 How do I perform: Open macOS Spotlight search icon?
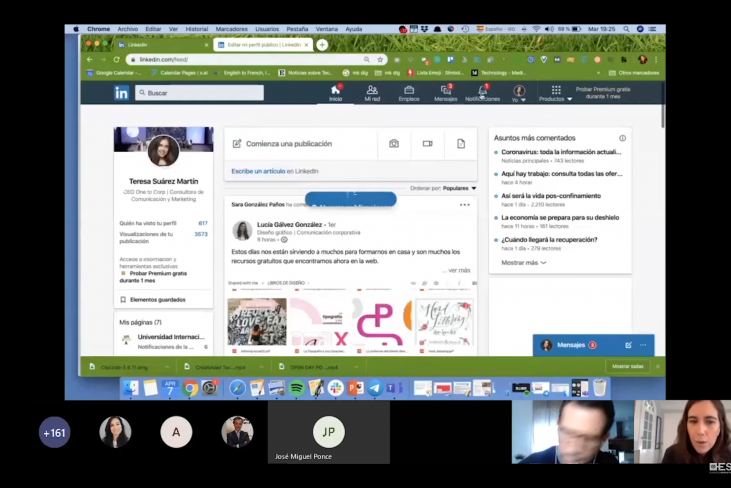coord(626,29)
